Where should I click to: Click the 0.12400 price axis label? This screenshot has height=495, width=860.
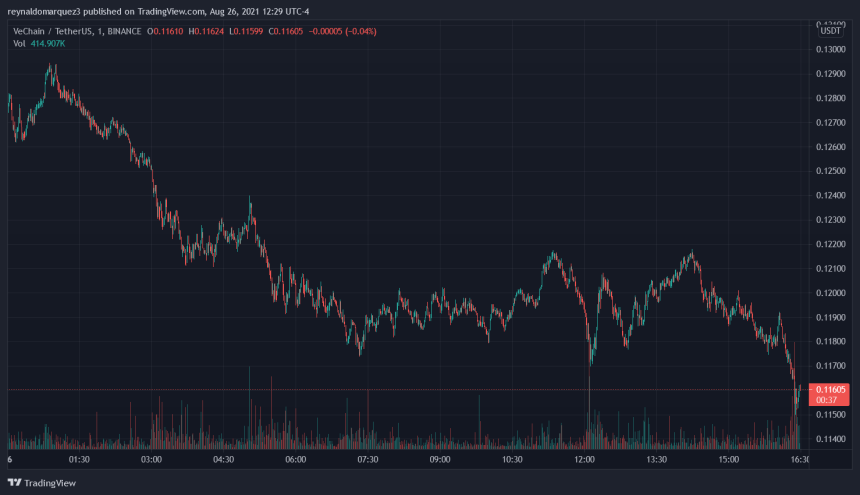(830, 195)
